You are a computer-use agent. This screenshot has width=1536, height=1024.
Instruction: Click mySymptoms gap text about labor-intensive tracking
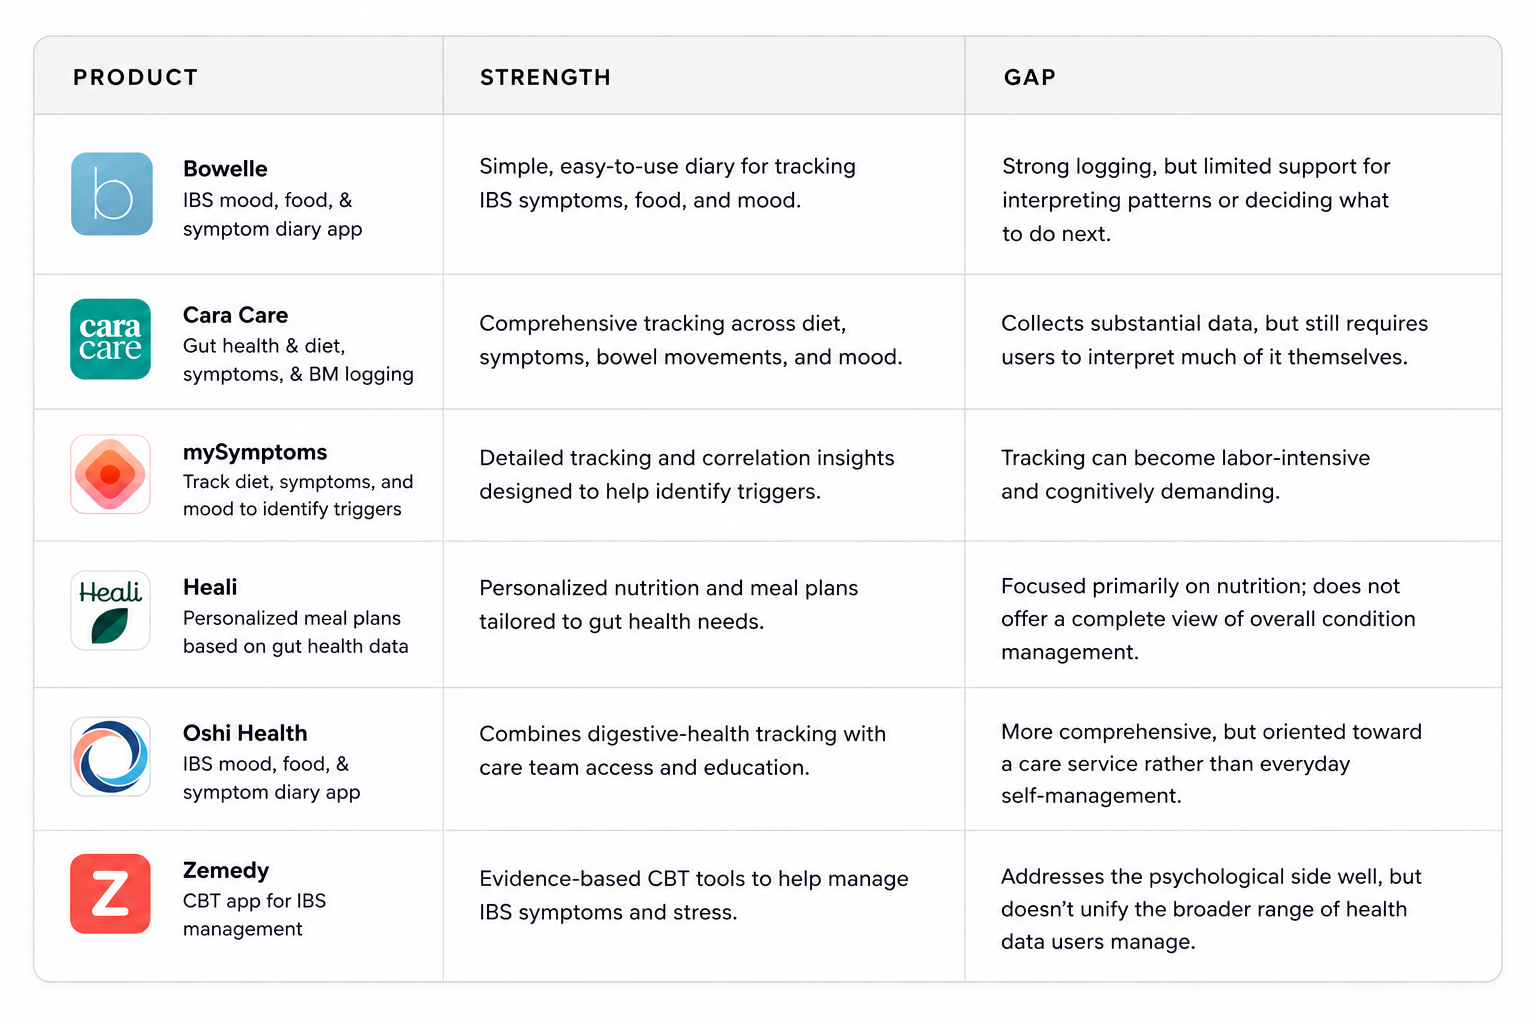point(1186,474)
